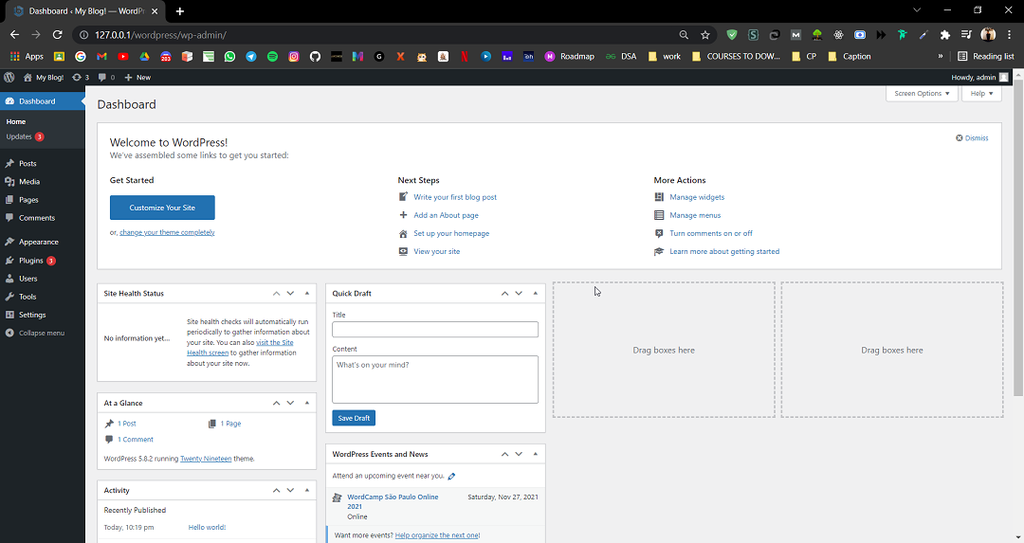Open Learn more about getting started link
1024x543 pixels.
[724, 252]
